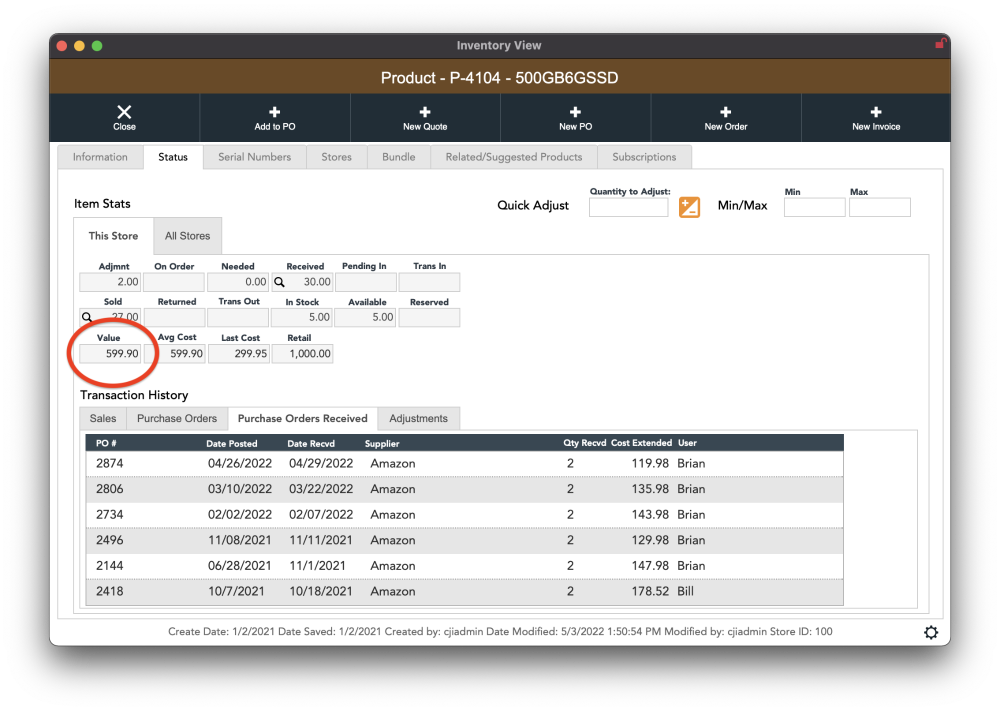This screenshot has height=711, width=1000.
Task: Switch to the Serial Numbers tab
Action: pyautogui.click(x=254, y=157)
